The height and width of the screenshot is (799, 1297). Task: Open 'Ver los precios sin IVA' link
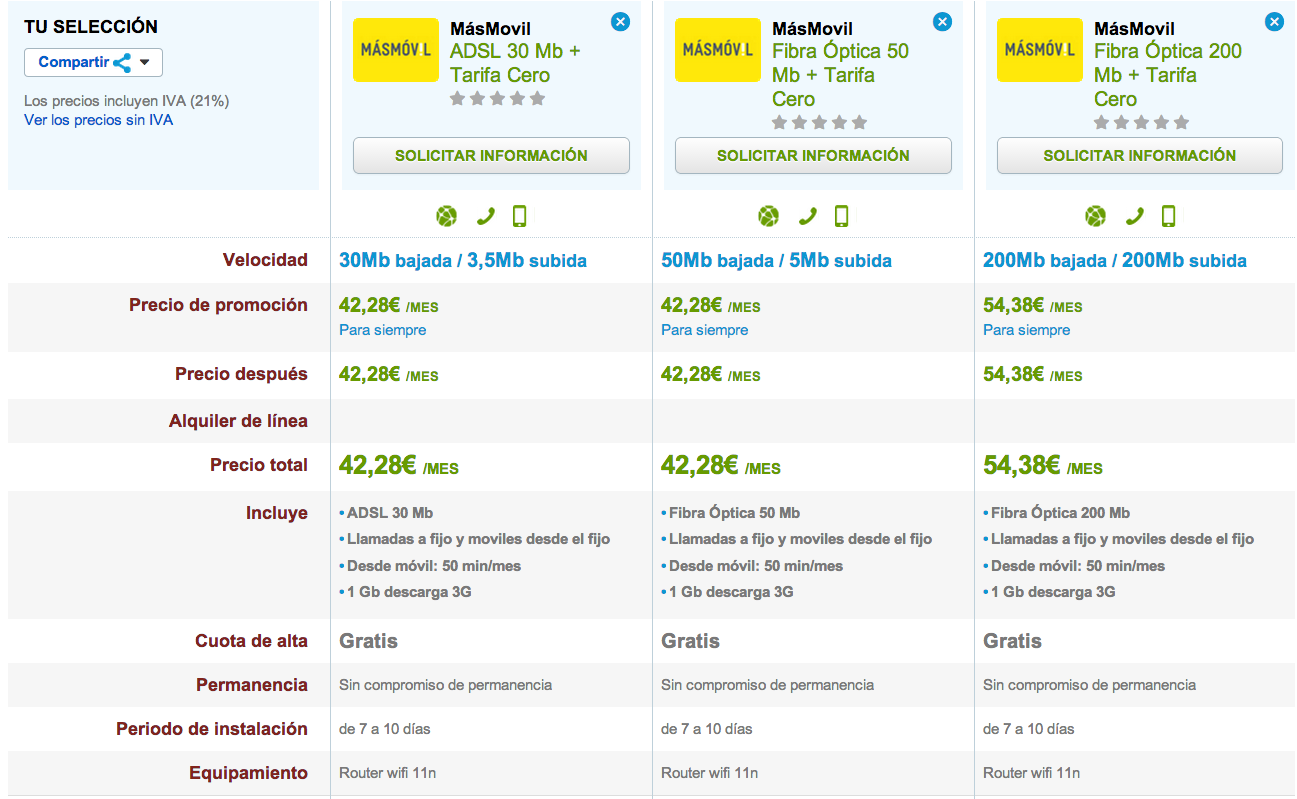(x=98, y=120)
